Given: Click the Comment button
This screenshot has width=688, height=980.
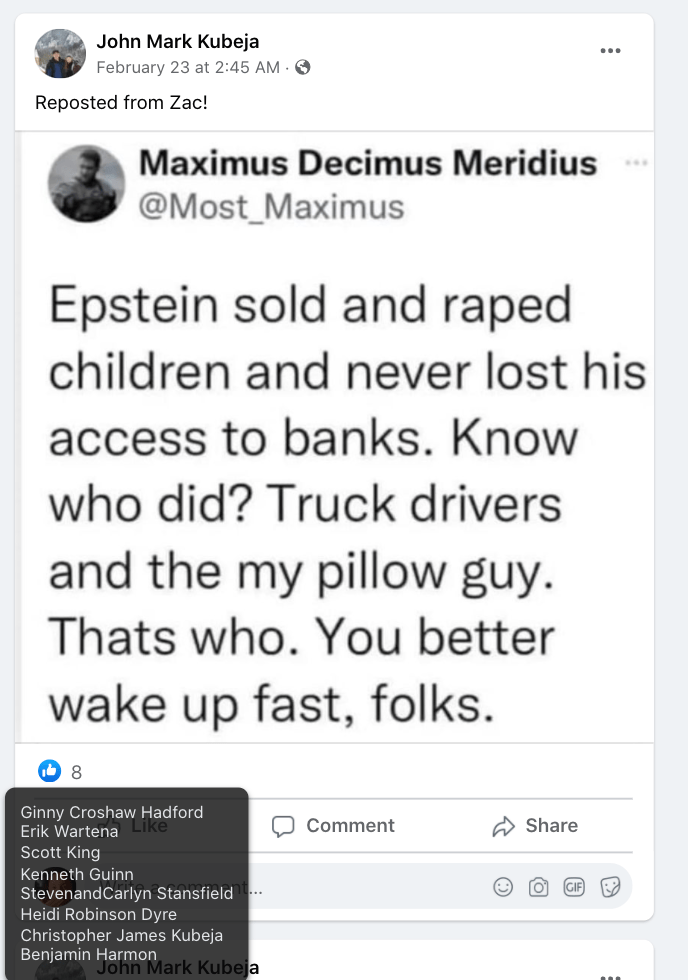Looking at the screenshot, I should pyautogui.click(x=334, y=826).
